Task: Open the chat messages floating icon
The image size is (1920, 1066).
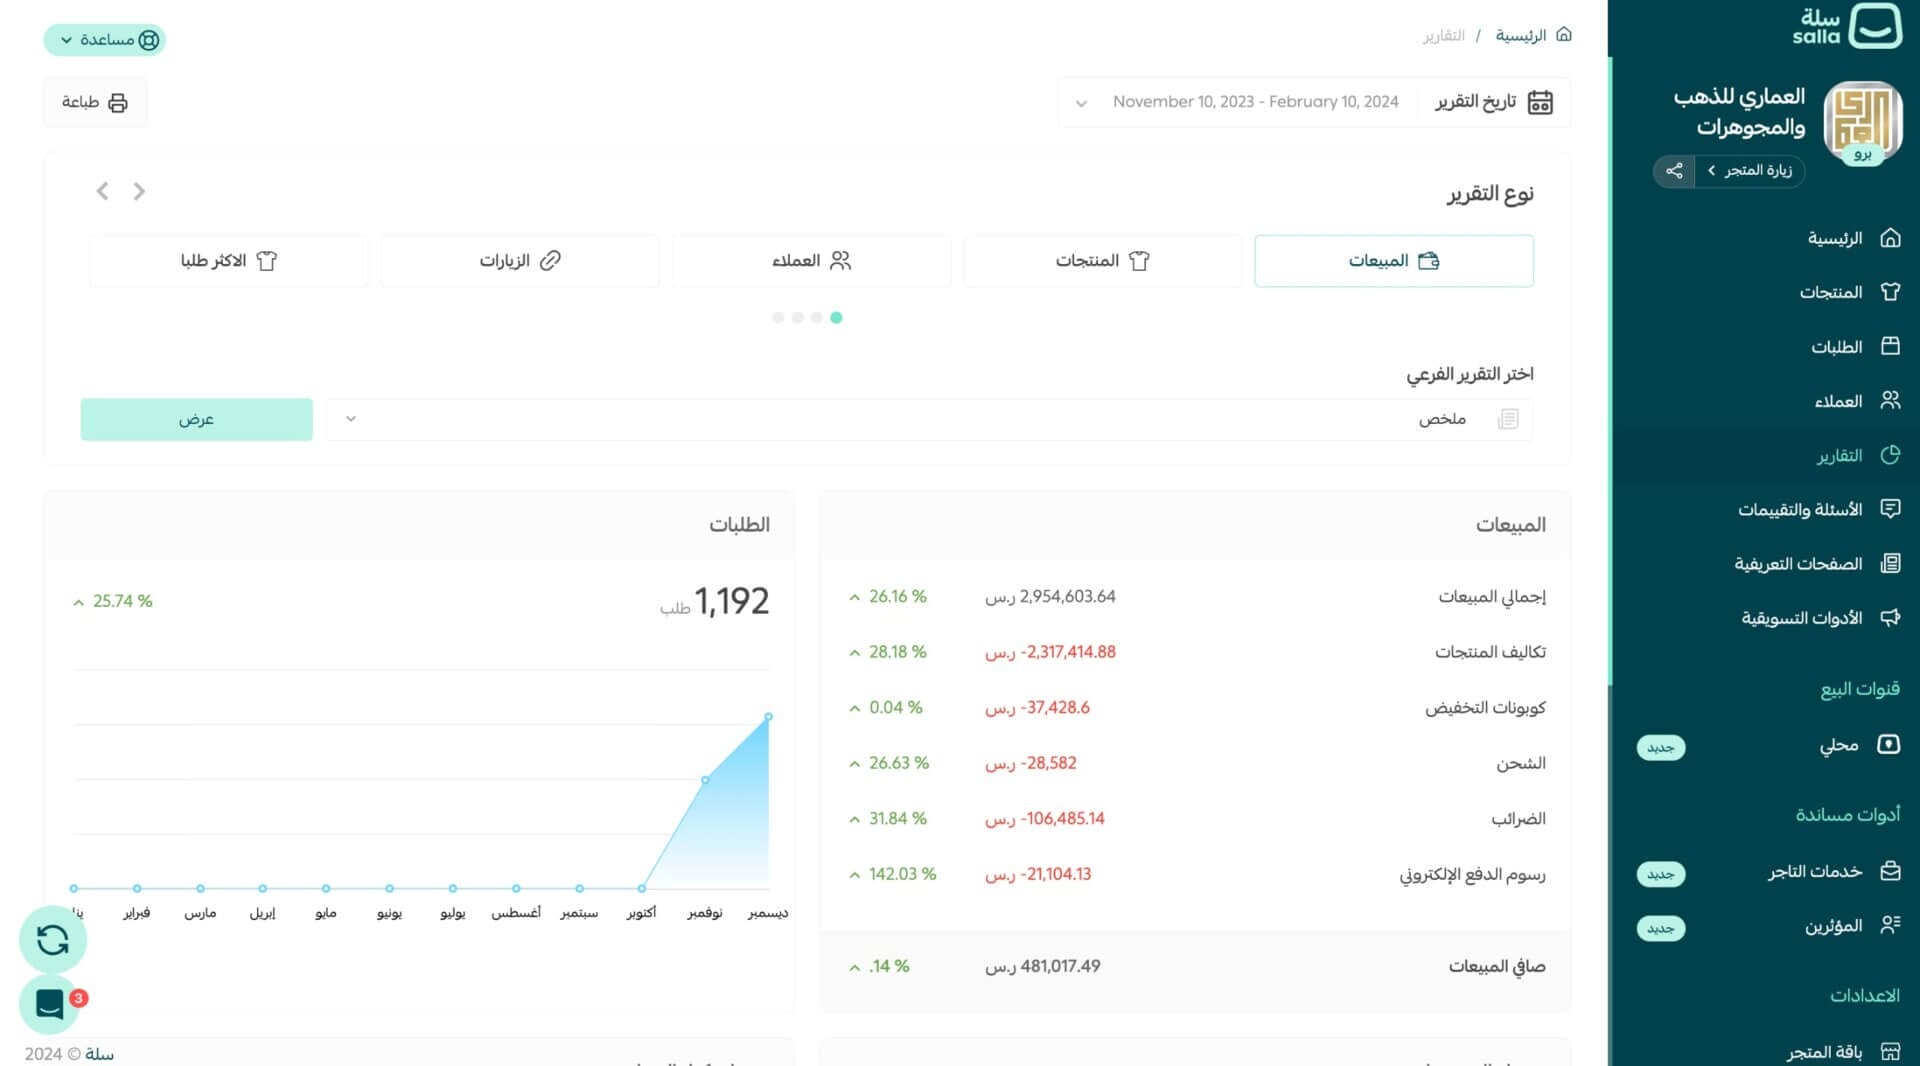Action: (50, 1003)
